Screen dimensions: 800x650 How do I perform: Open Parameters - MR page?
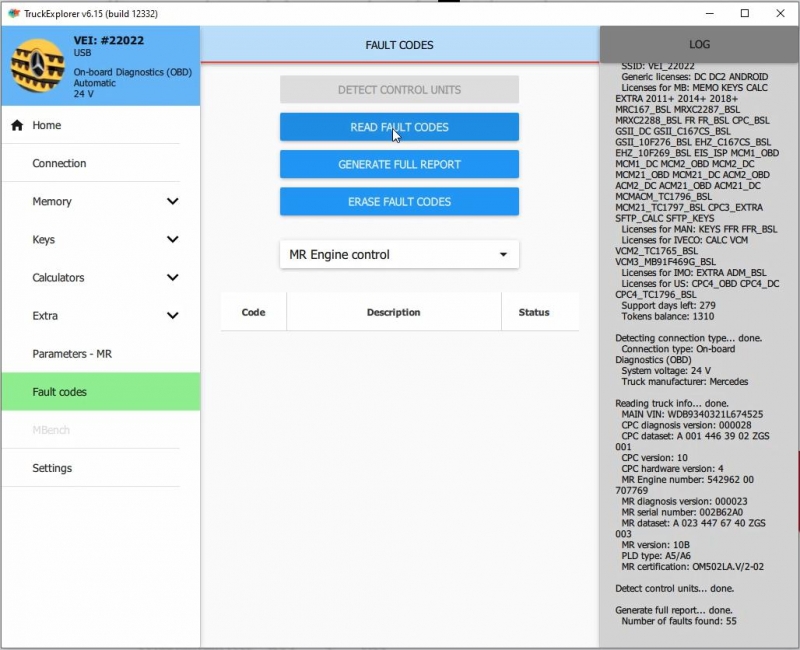tap(101, 354)
